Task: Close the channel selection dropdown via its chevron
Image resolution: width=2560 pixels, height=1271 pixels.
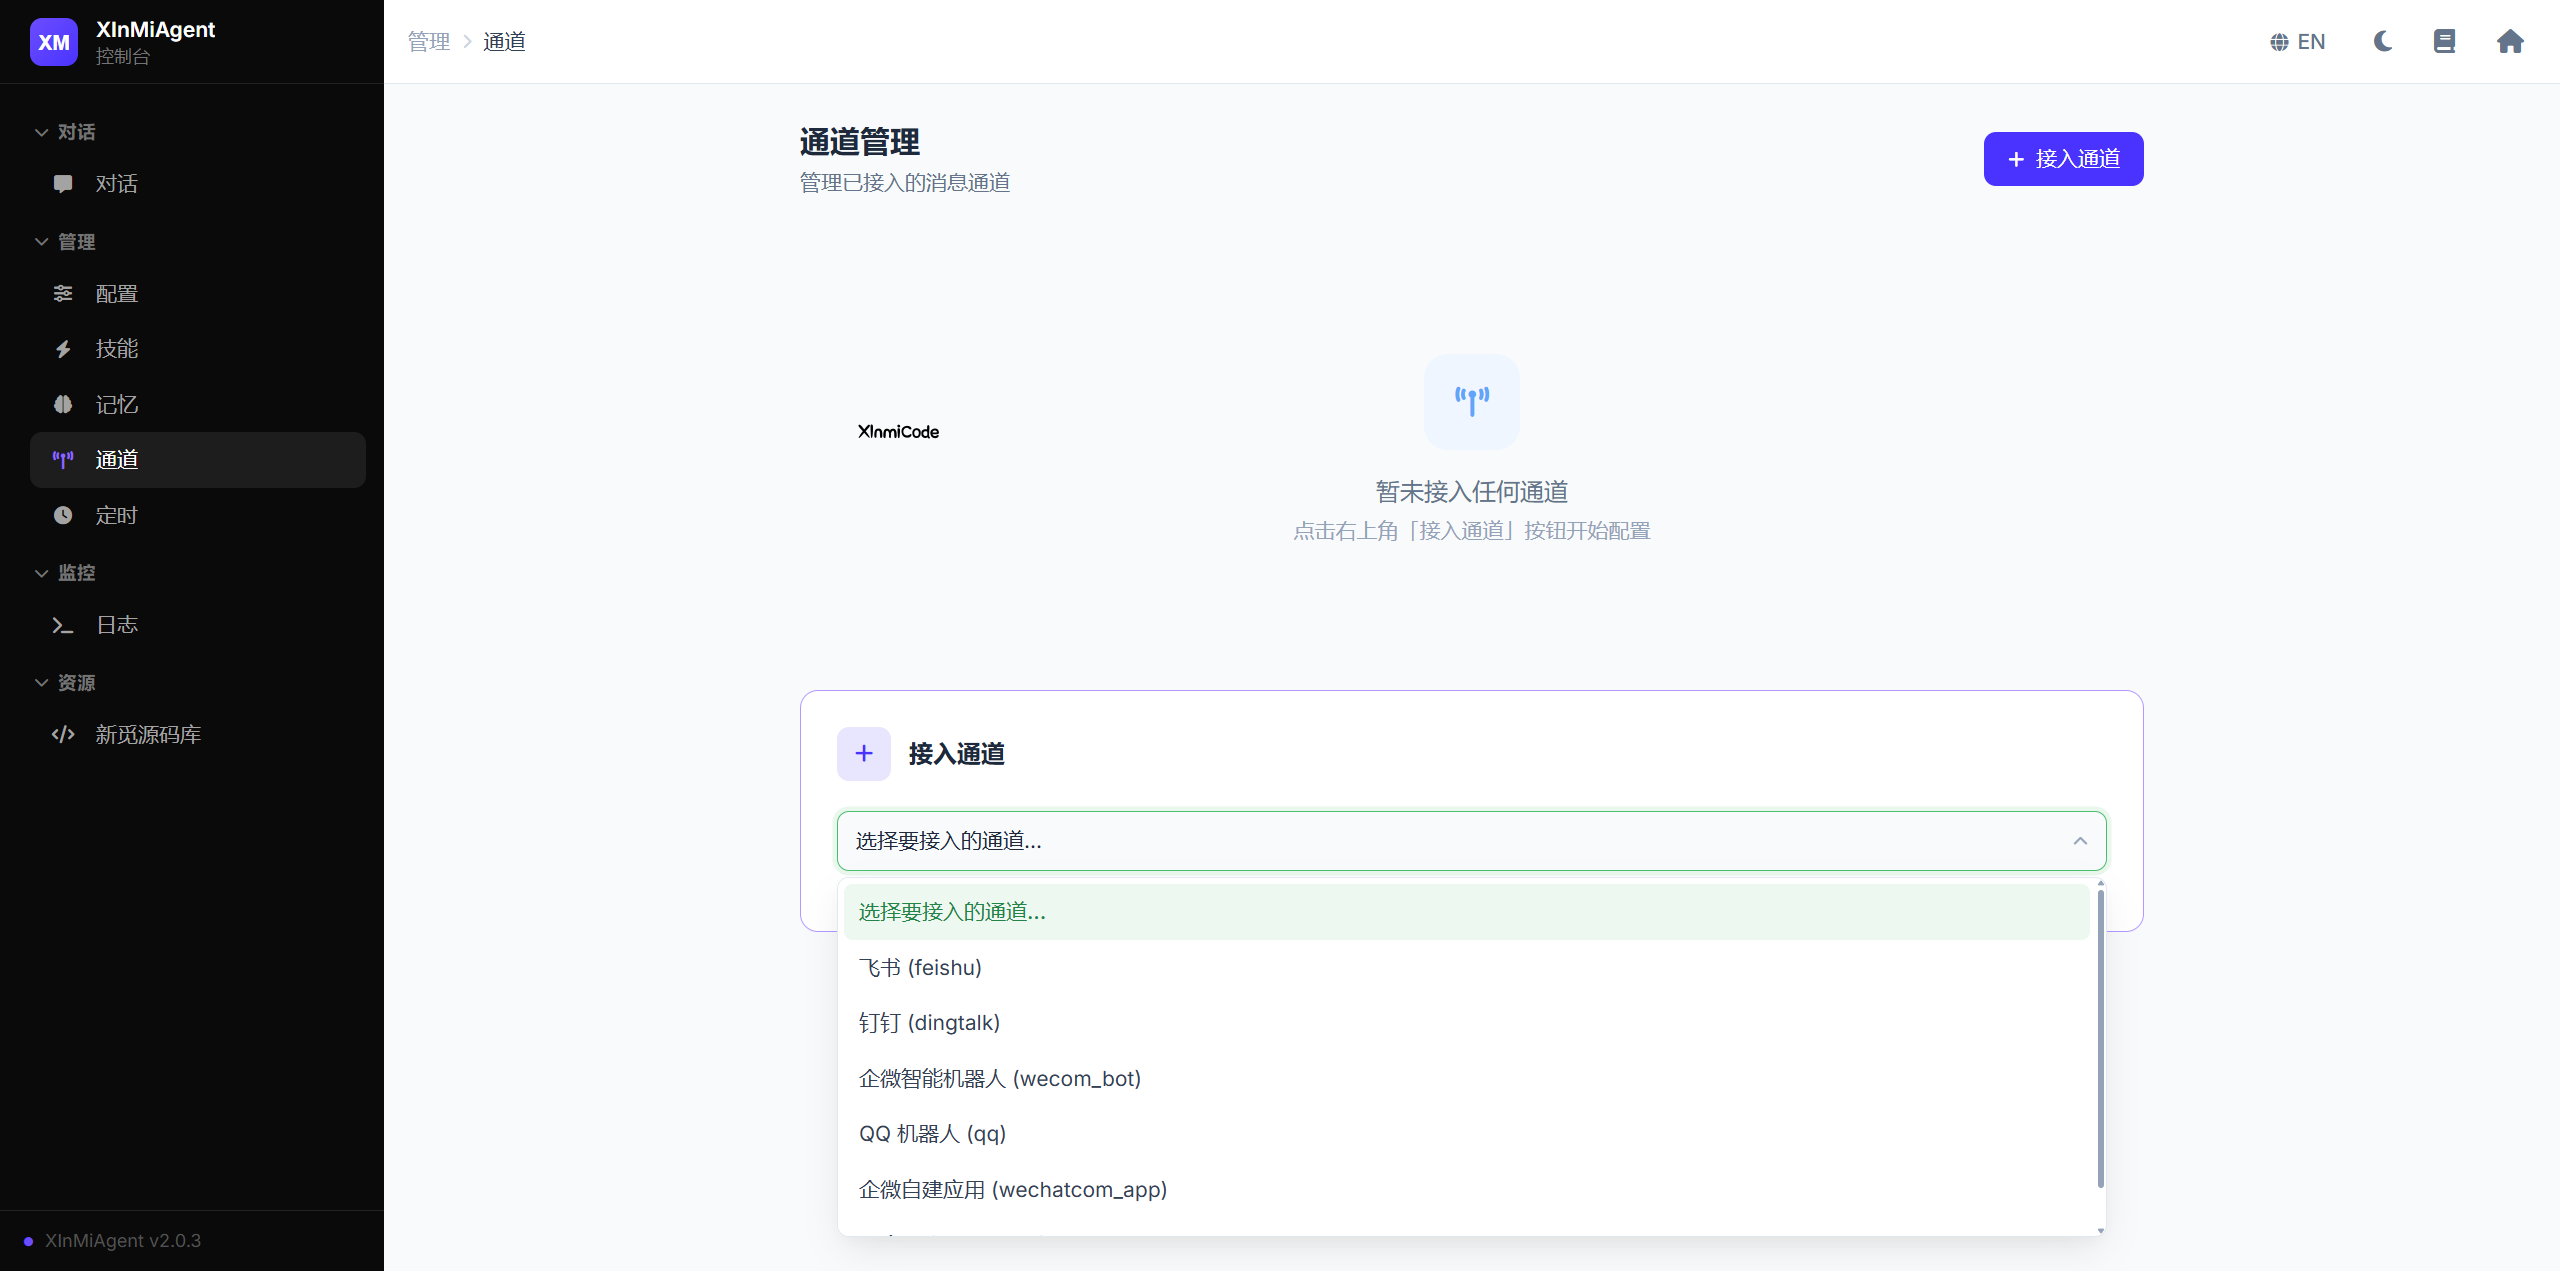Action: pos(2081,841)
